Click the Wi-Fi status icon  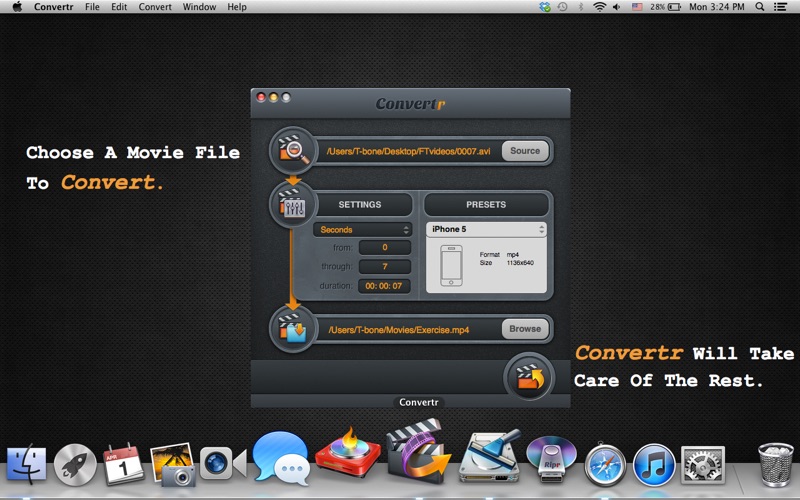[599, 7]
